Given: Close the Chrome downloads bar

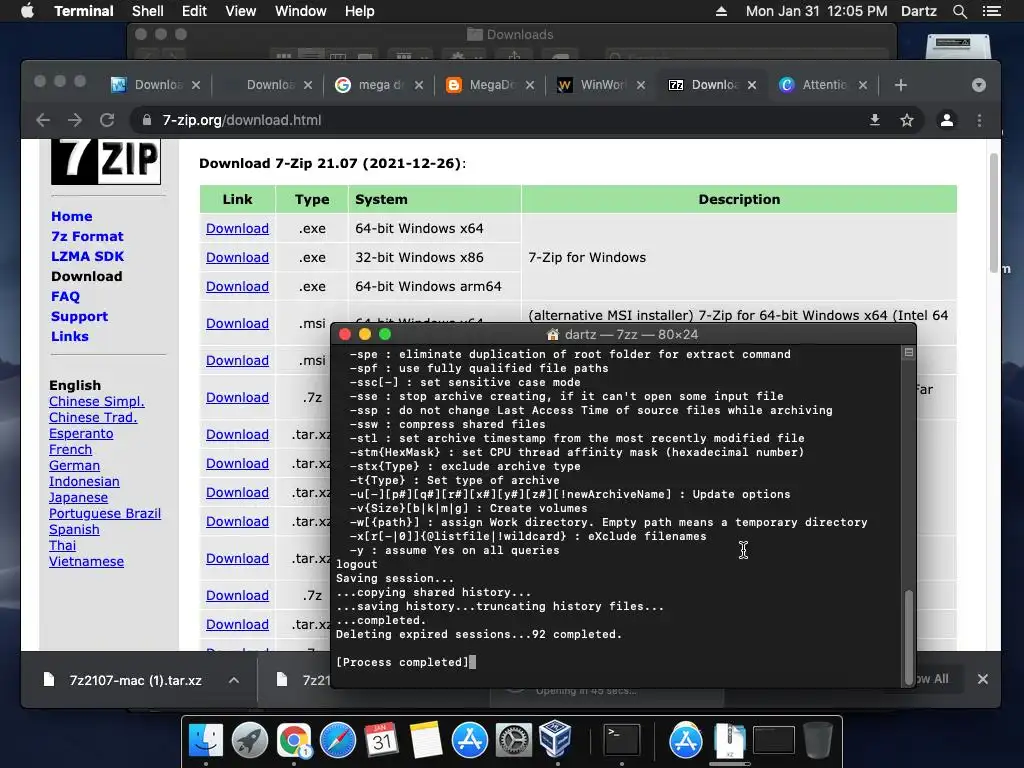Looking at the screenshot, I should (x=982, y=679).
